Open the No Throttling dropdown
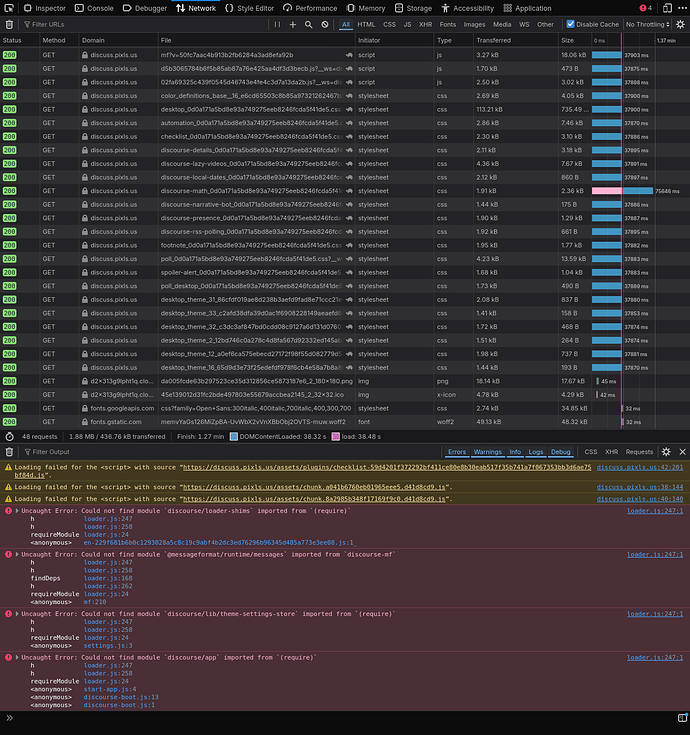690x735 pixels. point(648,24)
